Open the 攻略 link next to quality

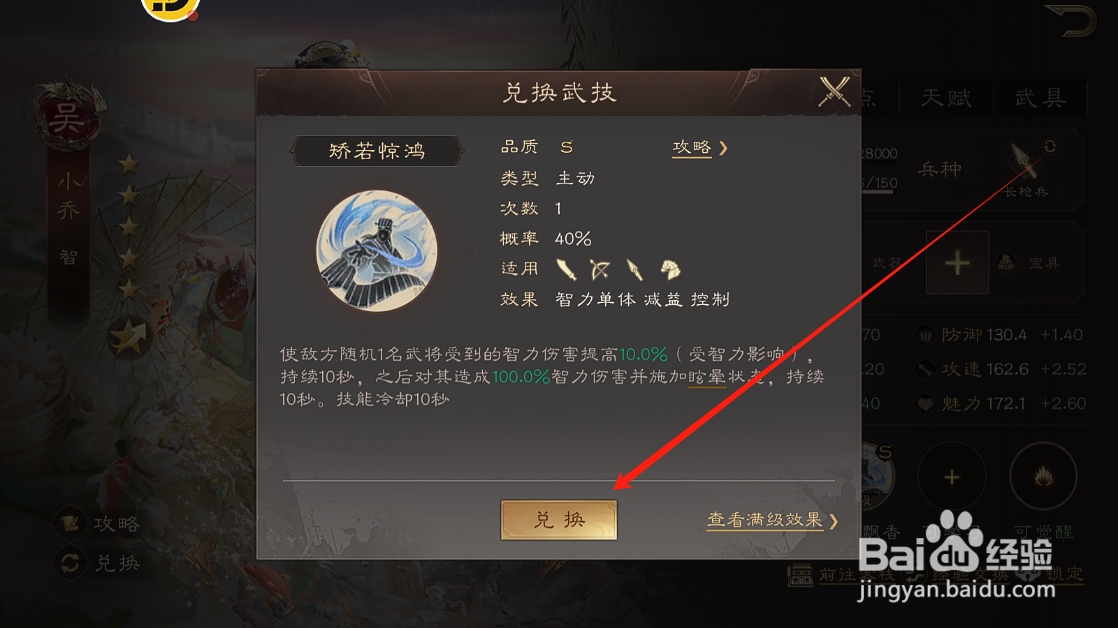click(x=692, y=148)
